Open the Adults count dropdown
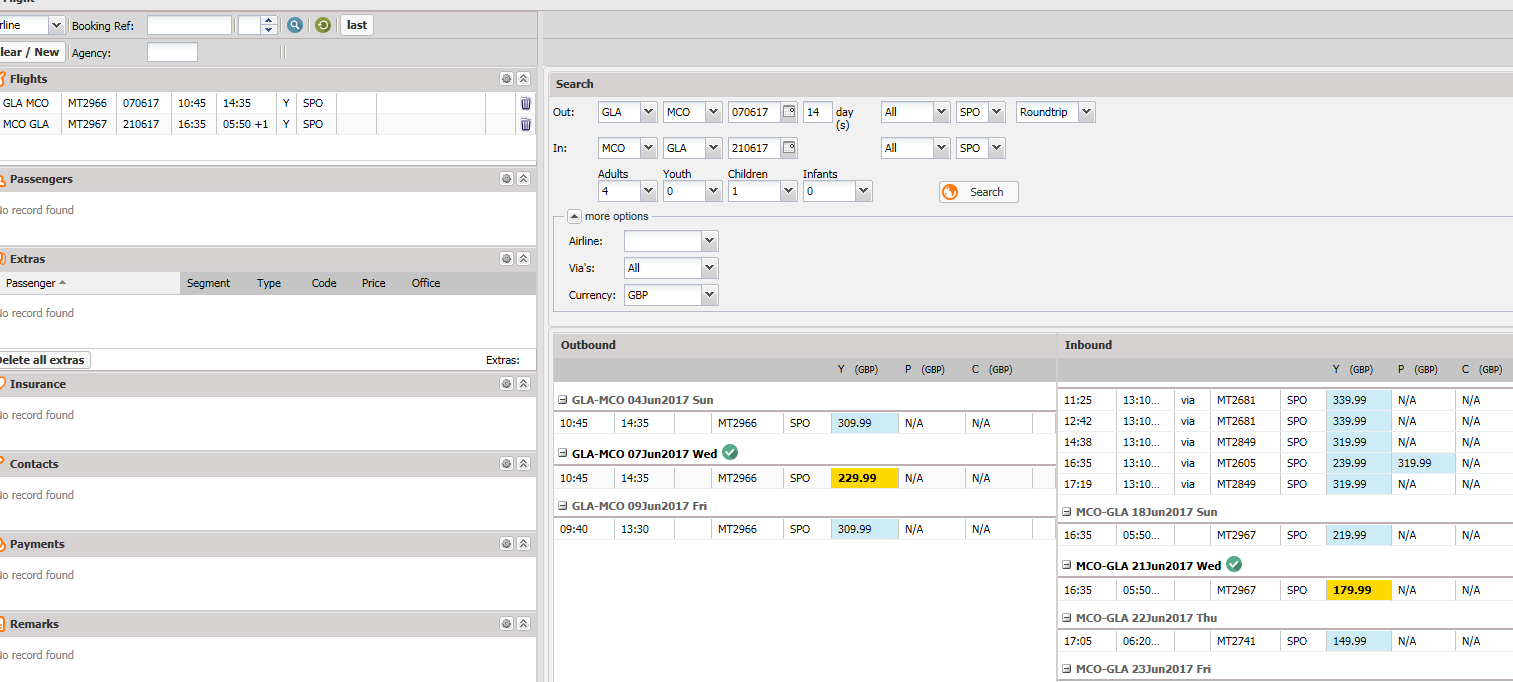Image resolution: width=1513 pixels, height=682 pixels. 647,191
